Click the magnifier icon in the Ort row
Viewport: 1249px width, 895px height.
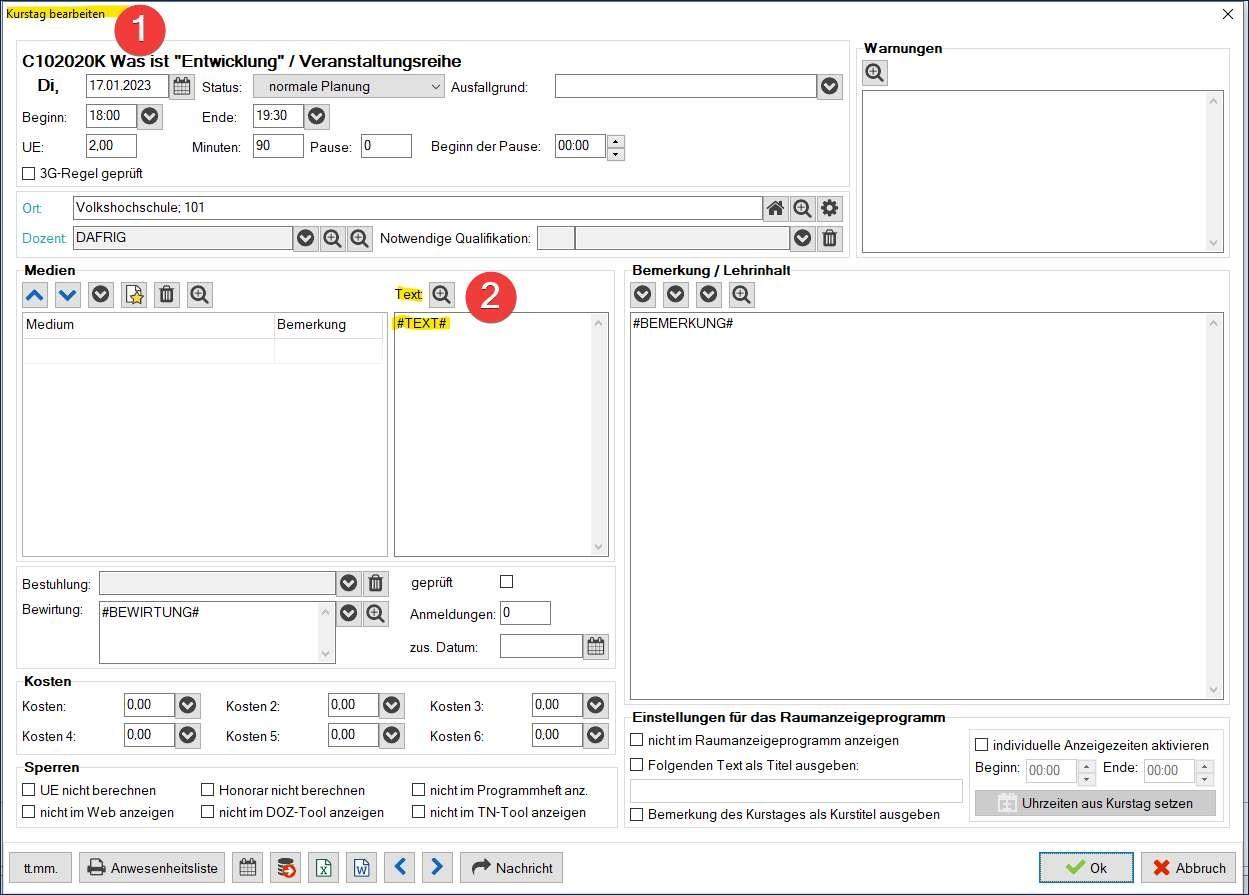(x=802, y=209)
